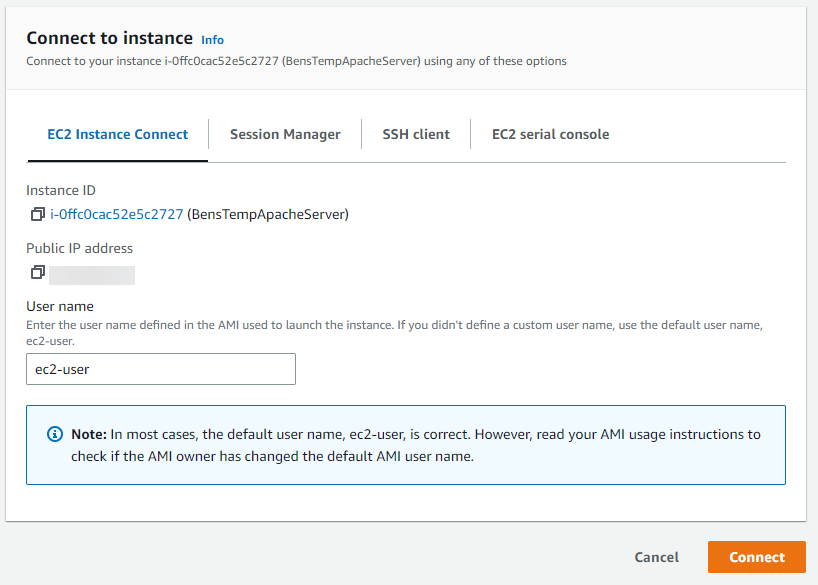Screen dimensions: 818x585
Task: Copy the public IP address icon
Action: pos(38,272)
